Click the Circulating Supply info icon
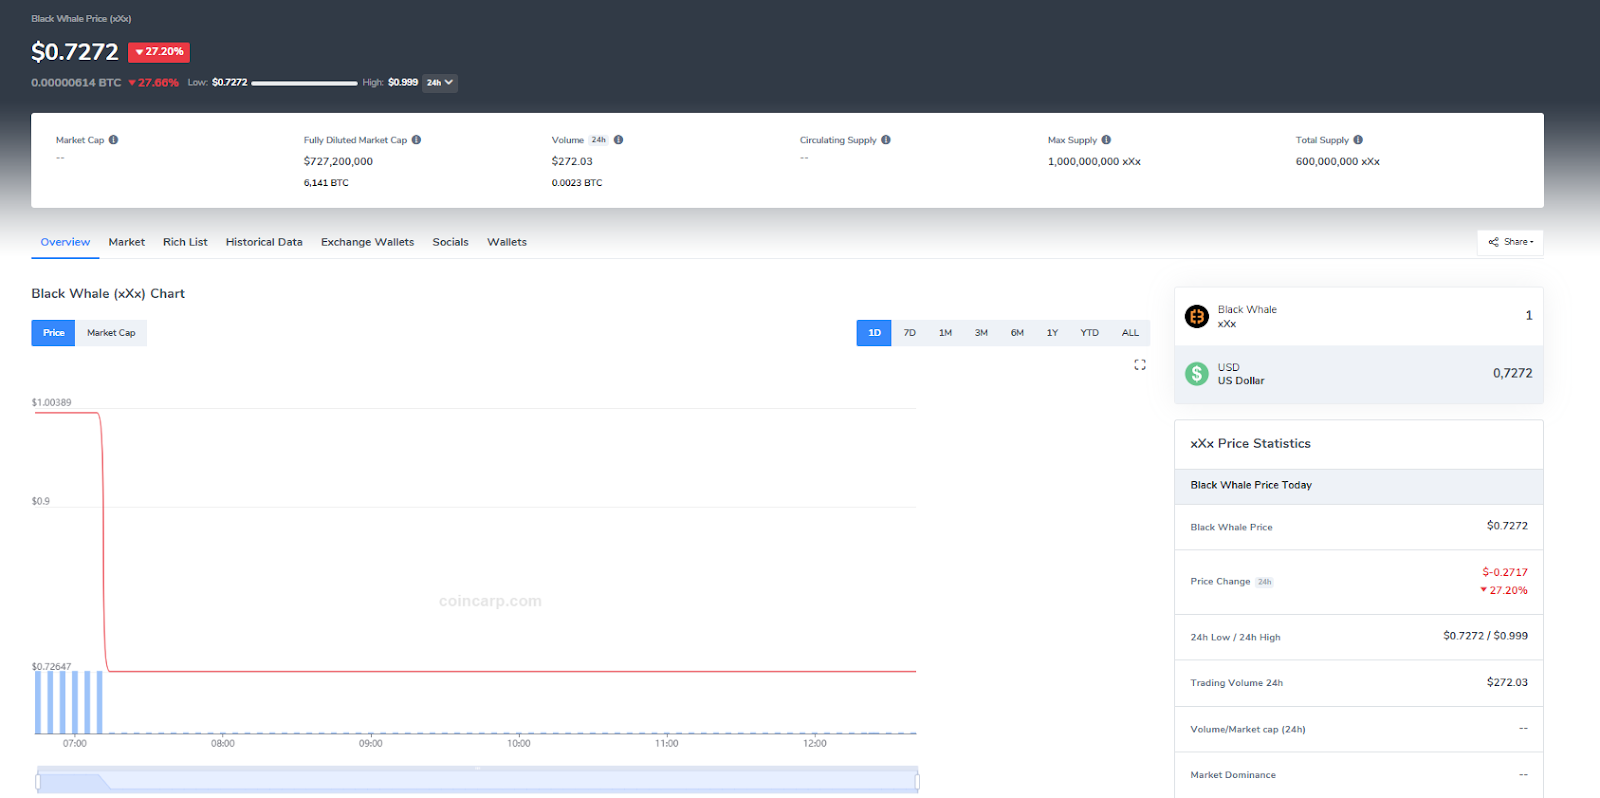Screen dimensions: 1600x798 pyautogui.click(x=886, y=140)
